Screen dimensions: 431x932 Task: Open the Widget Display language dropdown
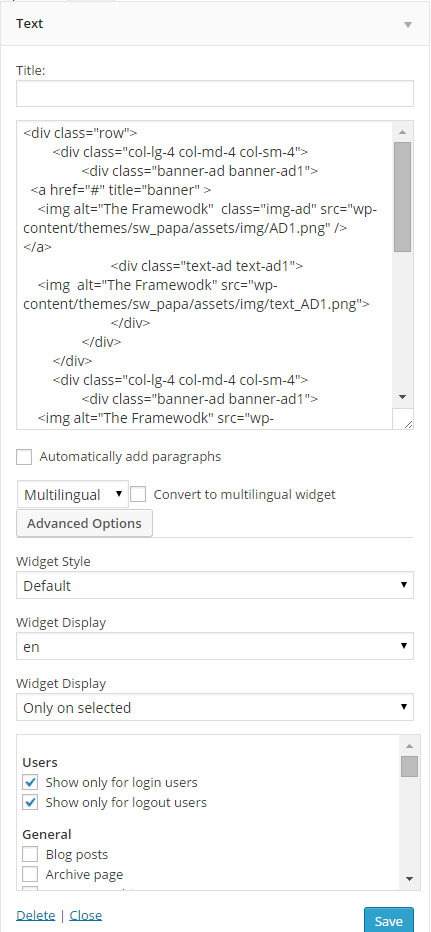[x=215, y=647]
